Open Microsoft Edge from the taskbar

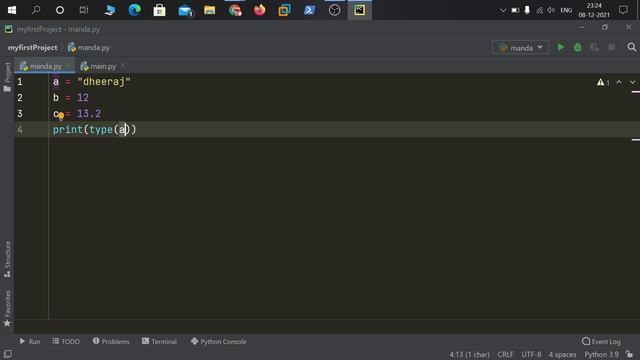[134, 10]
